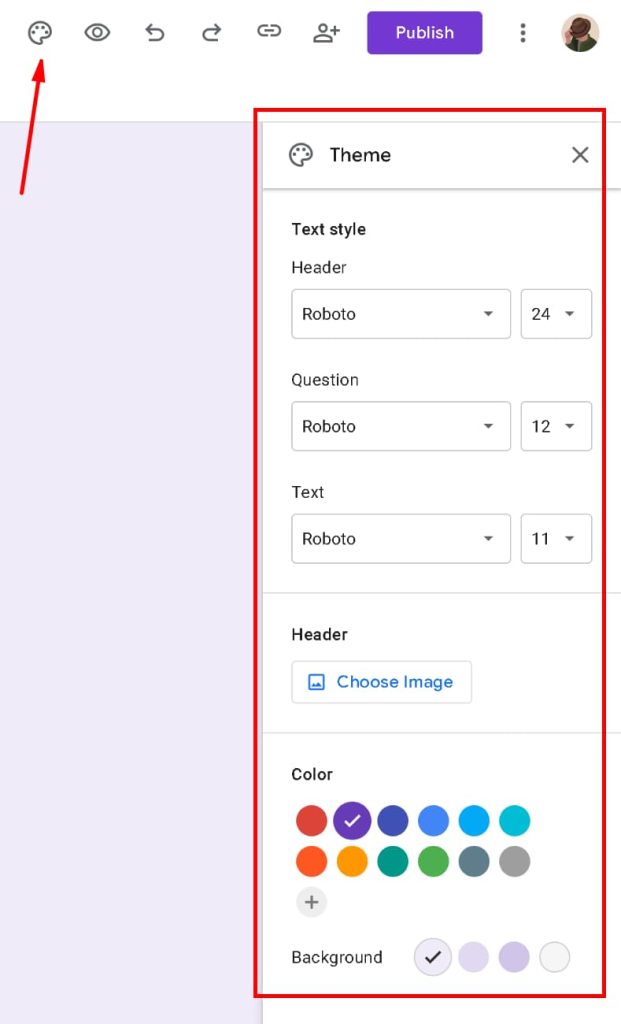Add a custom color with plus button
Screen dimensions: 621x1024
[x=311, y=902]
